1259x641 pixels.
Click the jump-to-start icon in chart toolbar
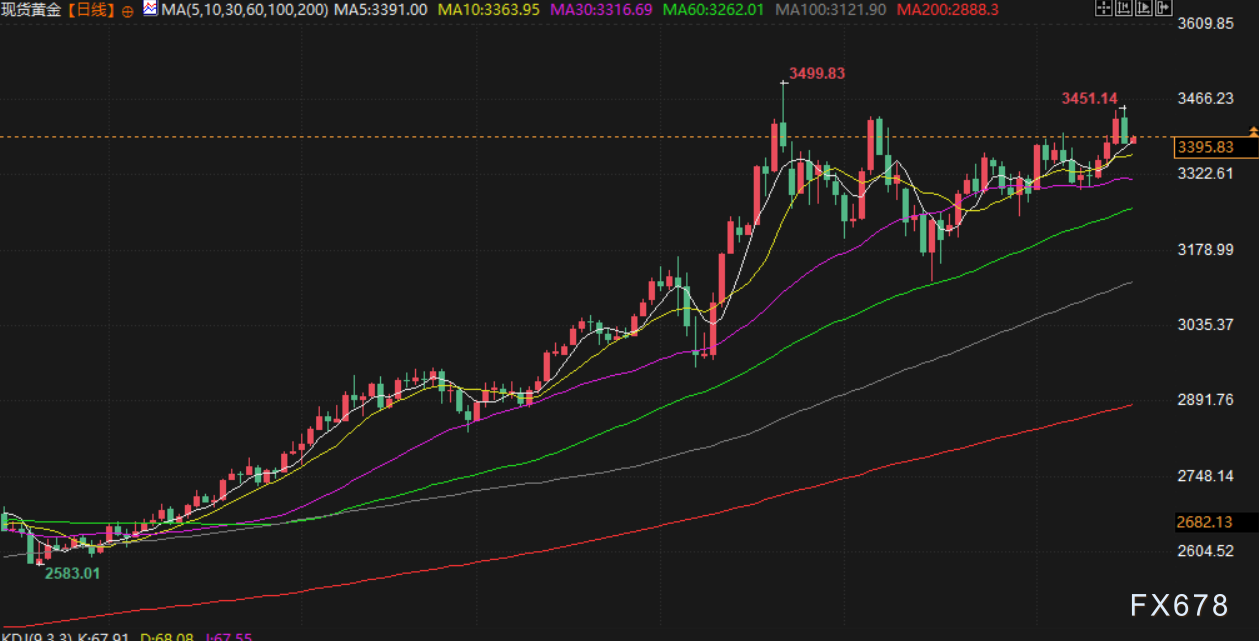coord(1124,9)
